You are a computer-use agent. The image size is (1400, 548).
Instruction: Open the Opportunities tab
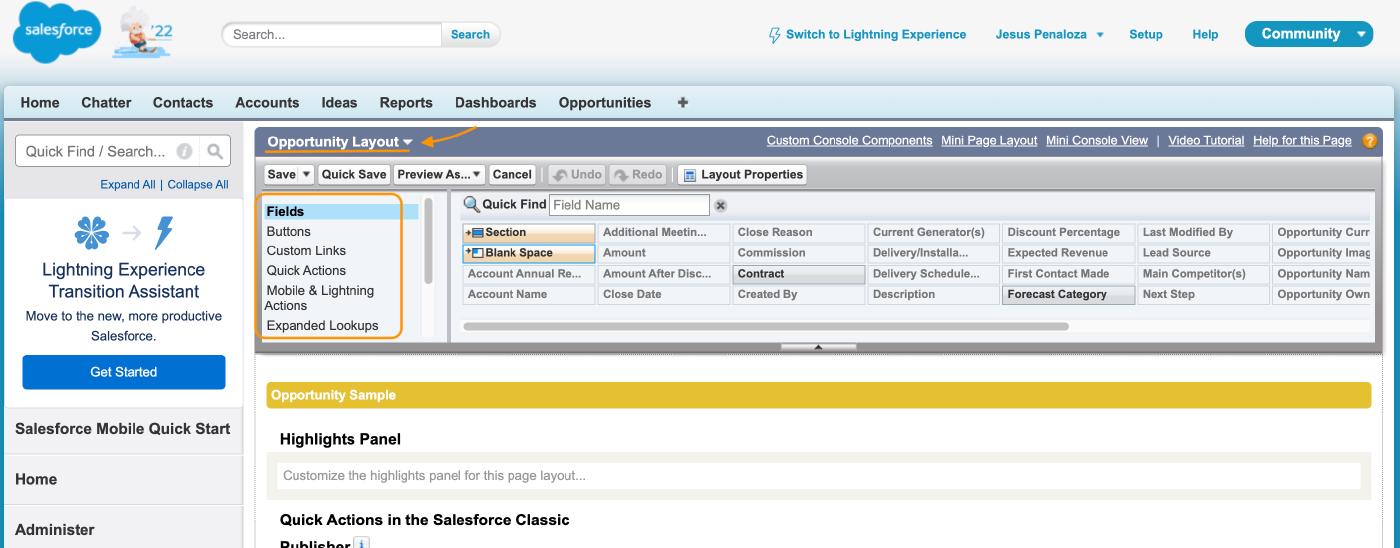[604, 102]
